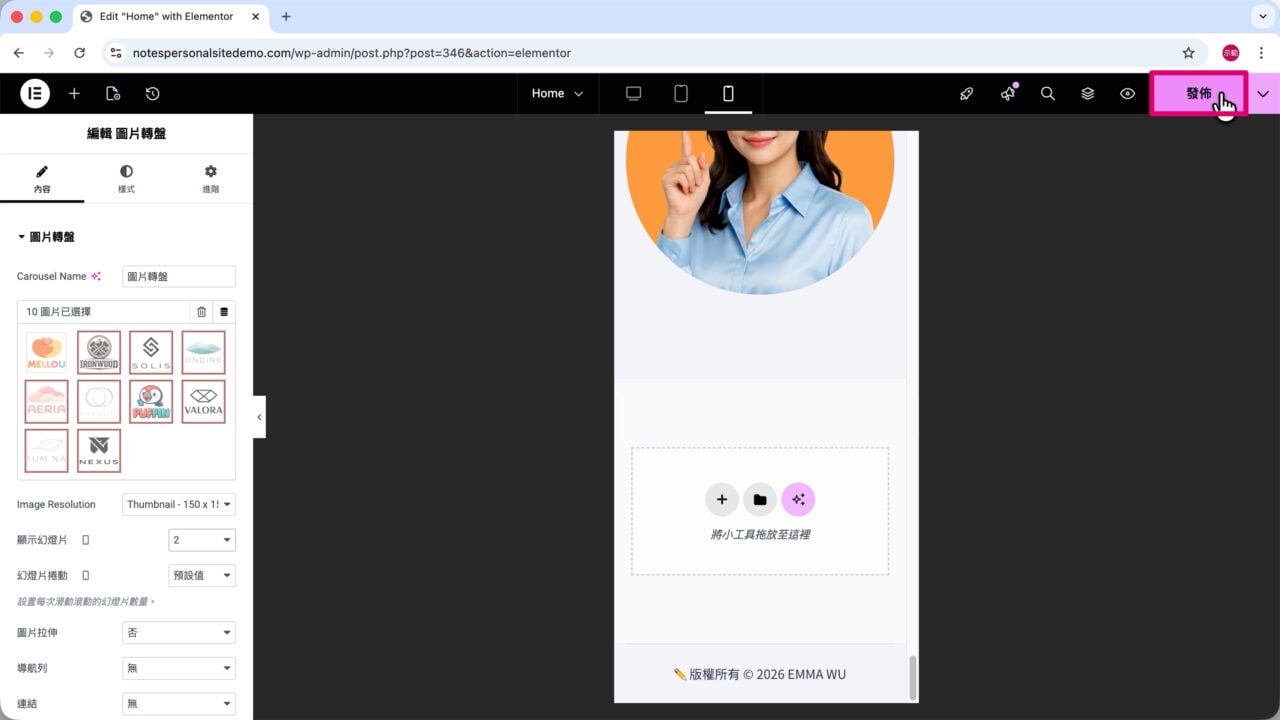This screenshot has height=720, width=1280.
Task: Click the site information icon in address bar
Action: click(x=116, y=52)
